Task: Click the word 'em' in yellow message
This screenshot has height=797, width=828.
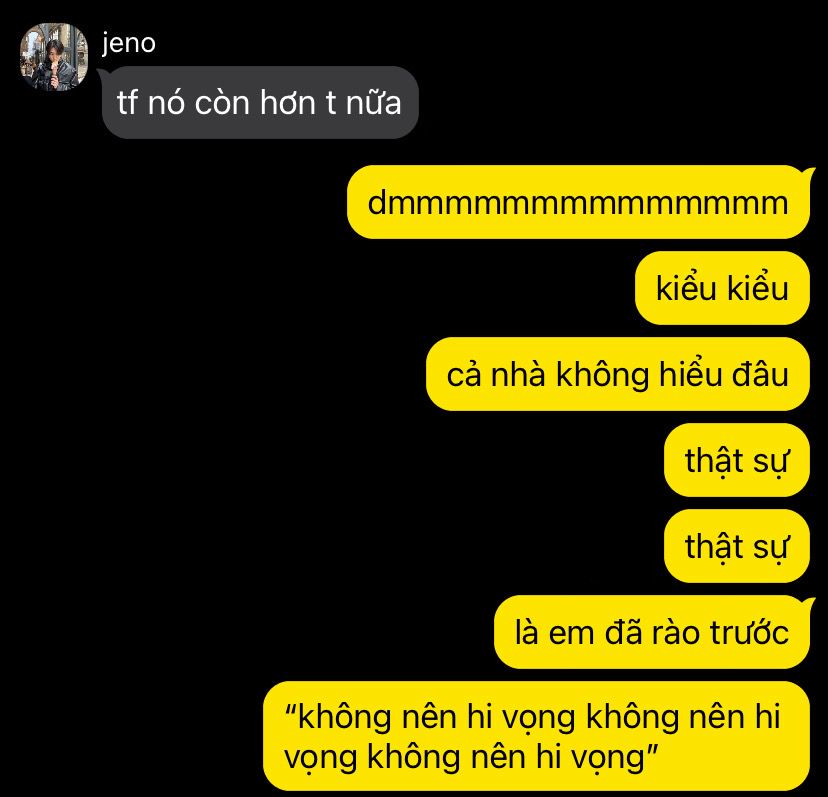Action: (x=571, y=633)
